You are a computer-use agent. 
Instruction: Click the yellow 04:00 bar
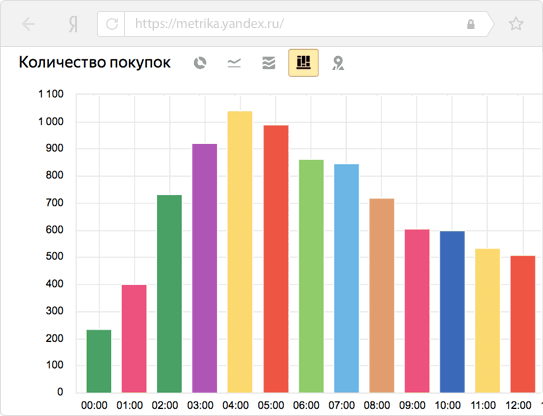click(x=240, y=252)
